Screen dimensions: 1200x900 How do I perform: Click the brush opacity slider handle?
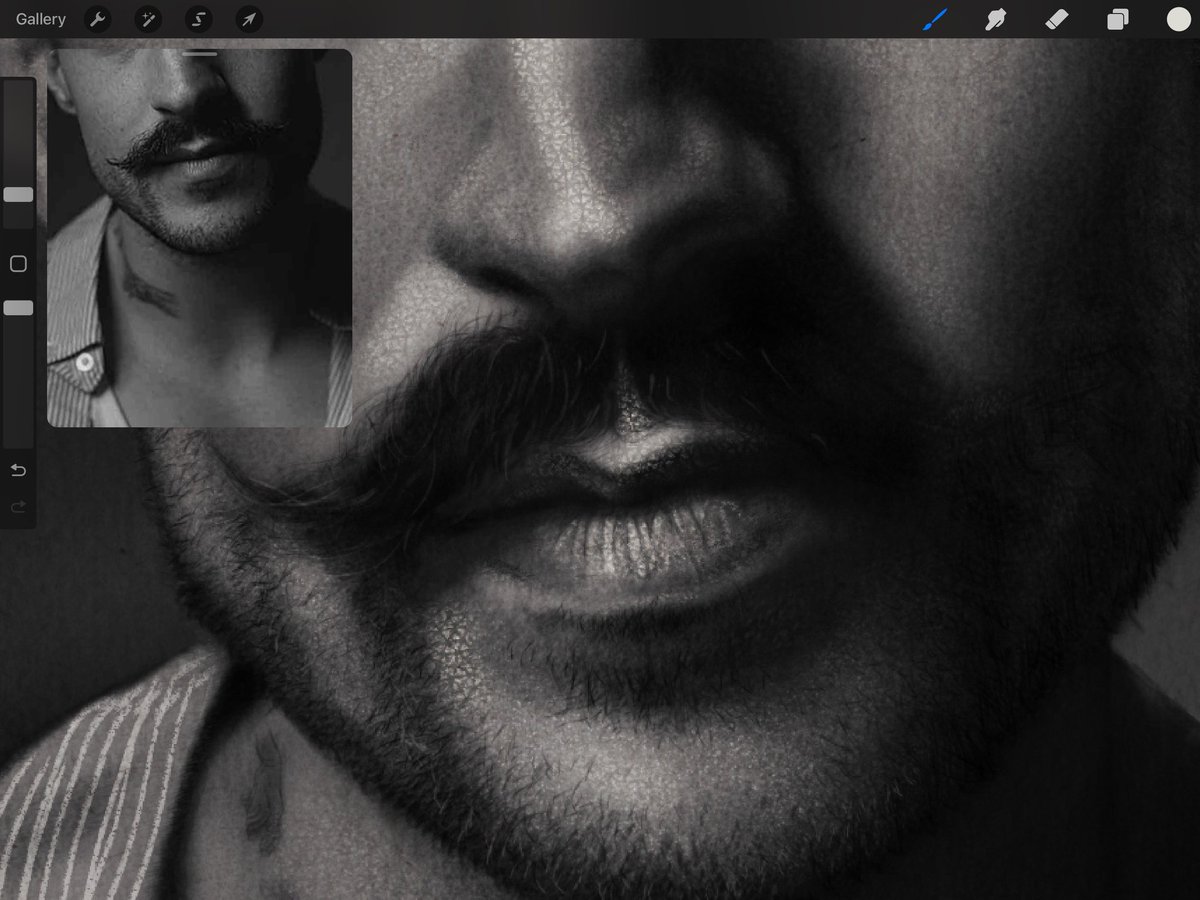(x=18, y=308)
